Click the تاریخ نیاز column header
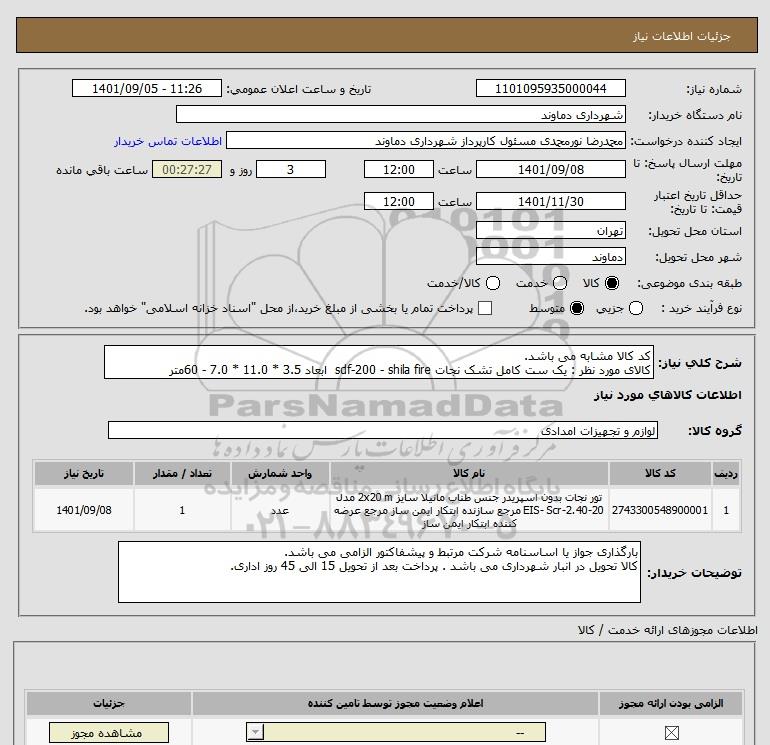Image resolution: width=770 pixels, height=745 pixels. coord(83,473)
